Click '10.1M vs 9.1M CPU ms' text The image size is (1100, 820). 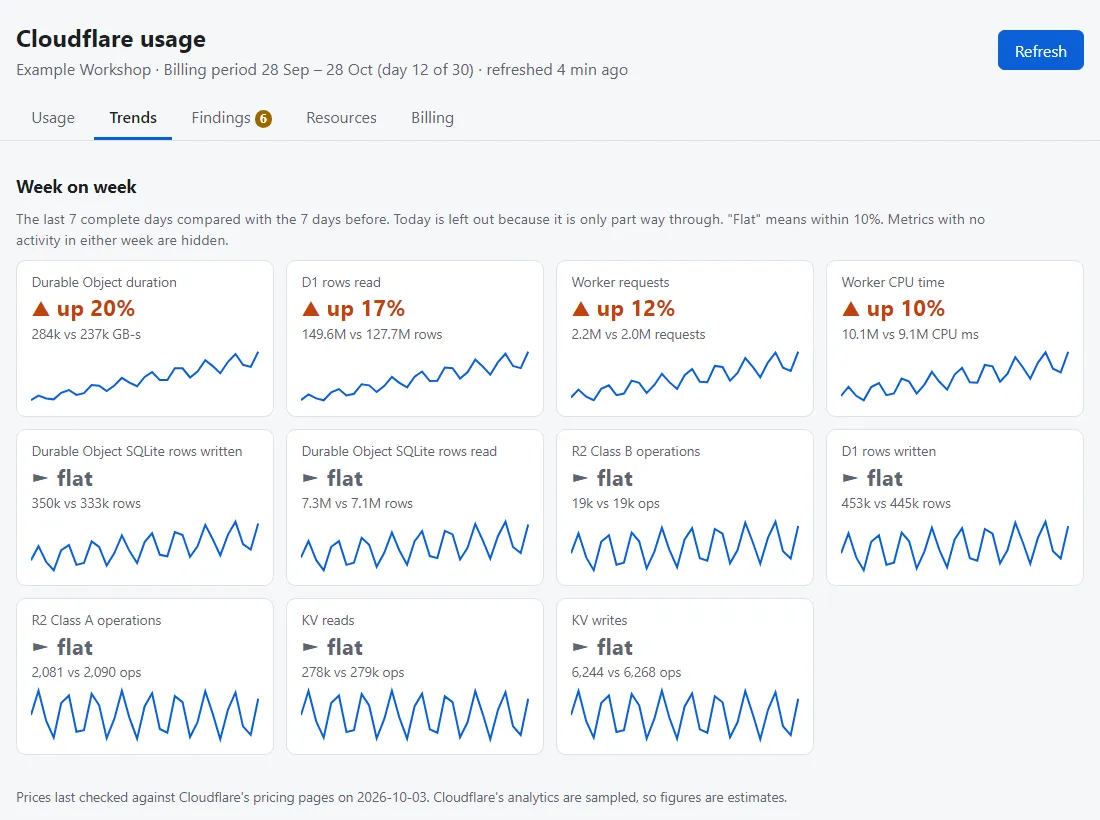pyautogui.click(x=910, y=335)
